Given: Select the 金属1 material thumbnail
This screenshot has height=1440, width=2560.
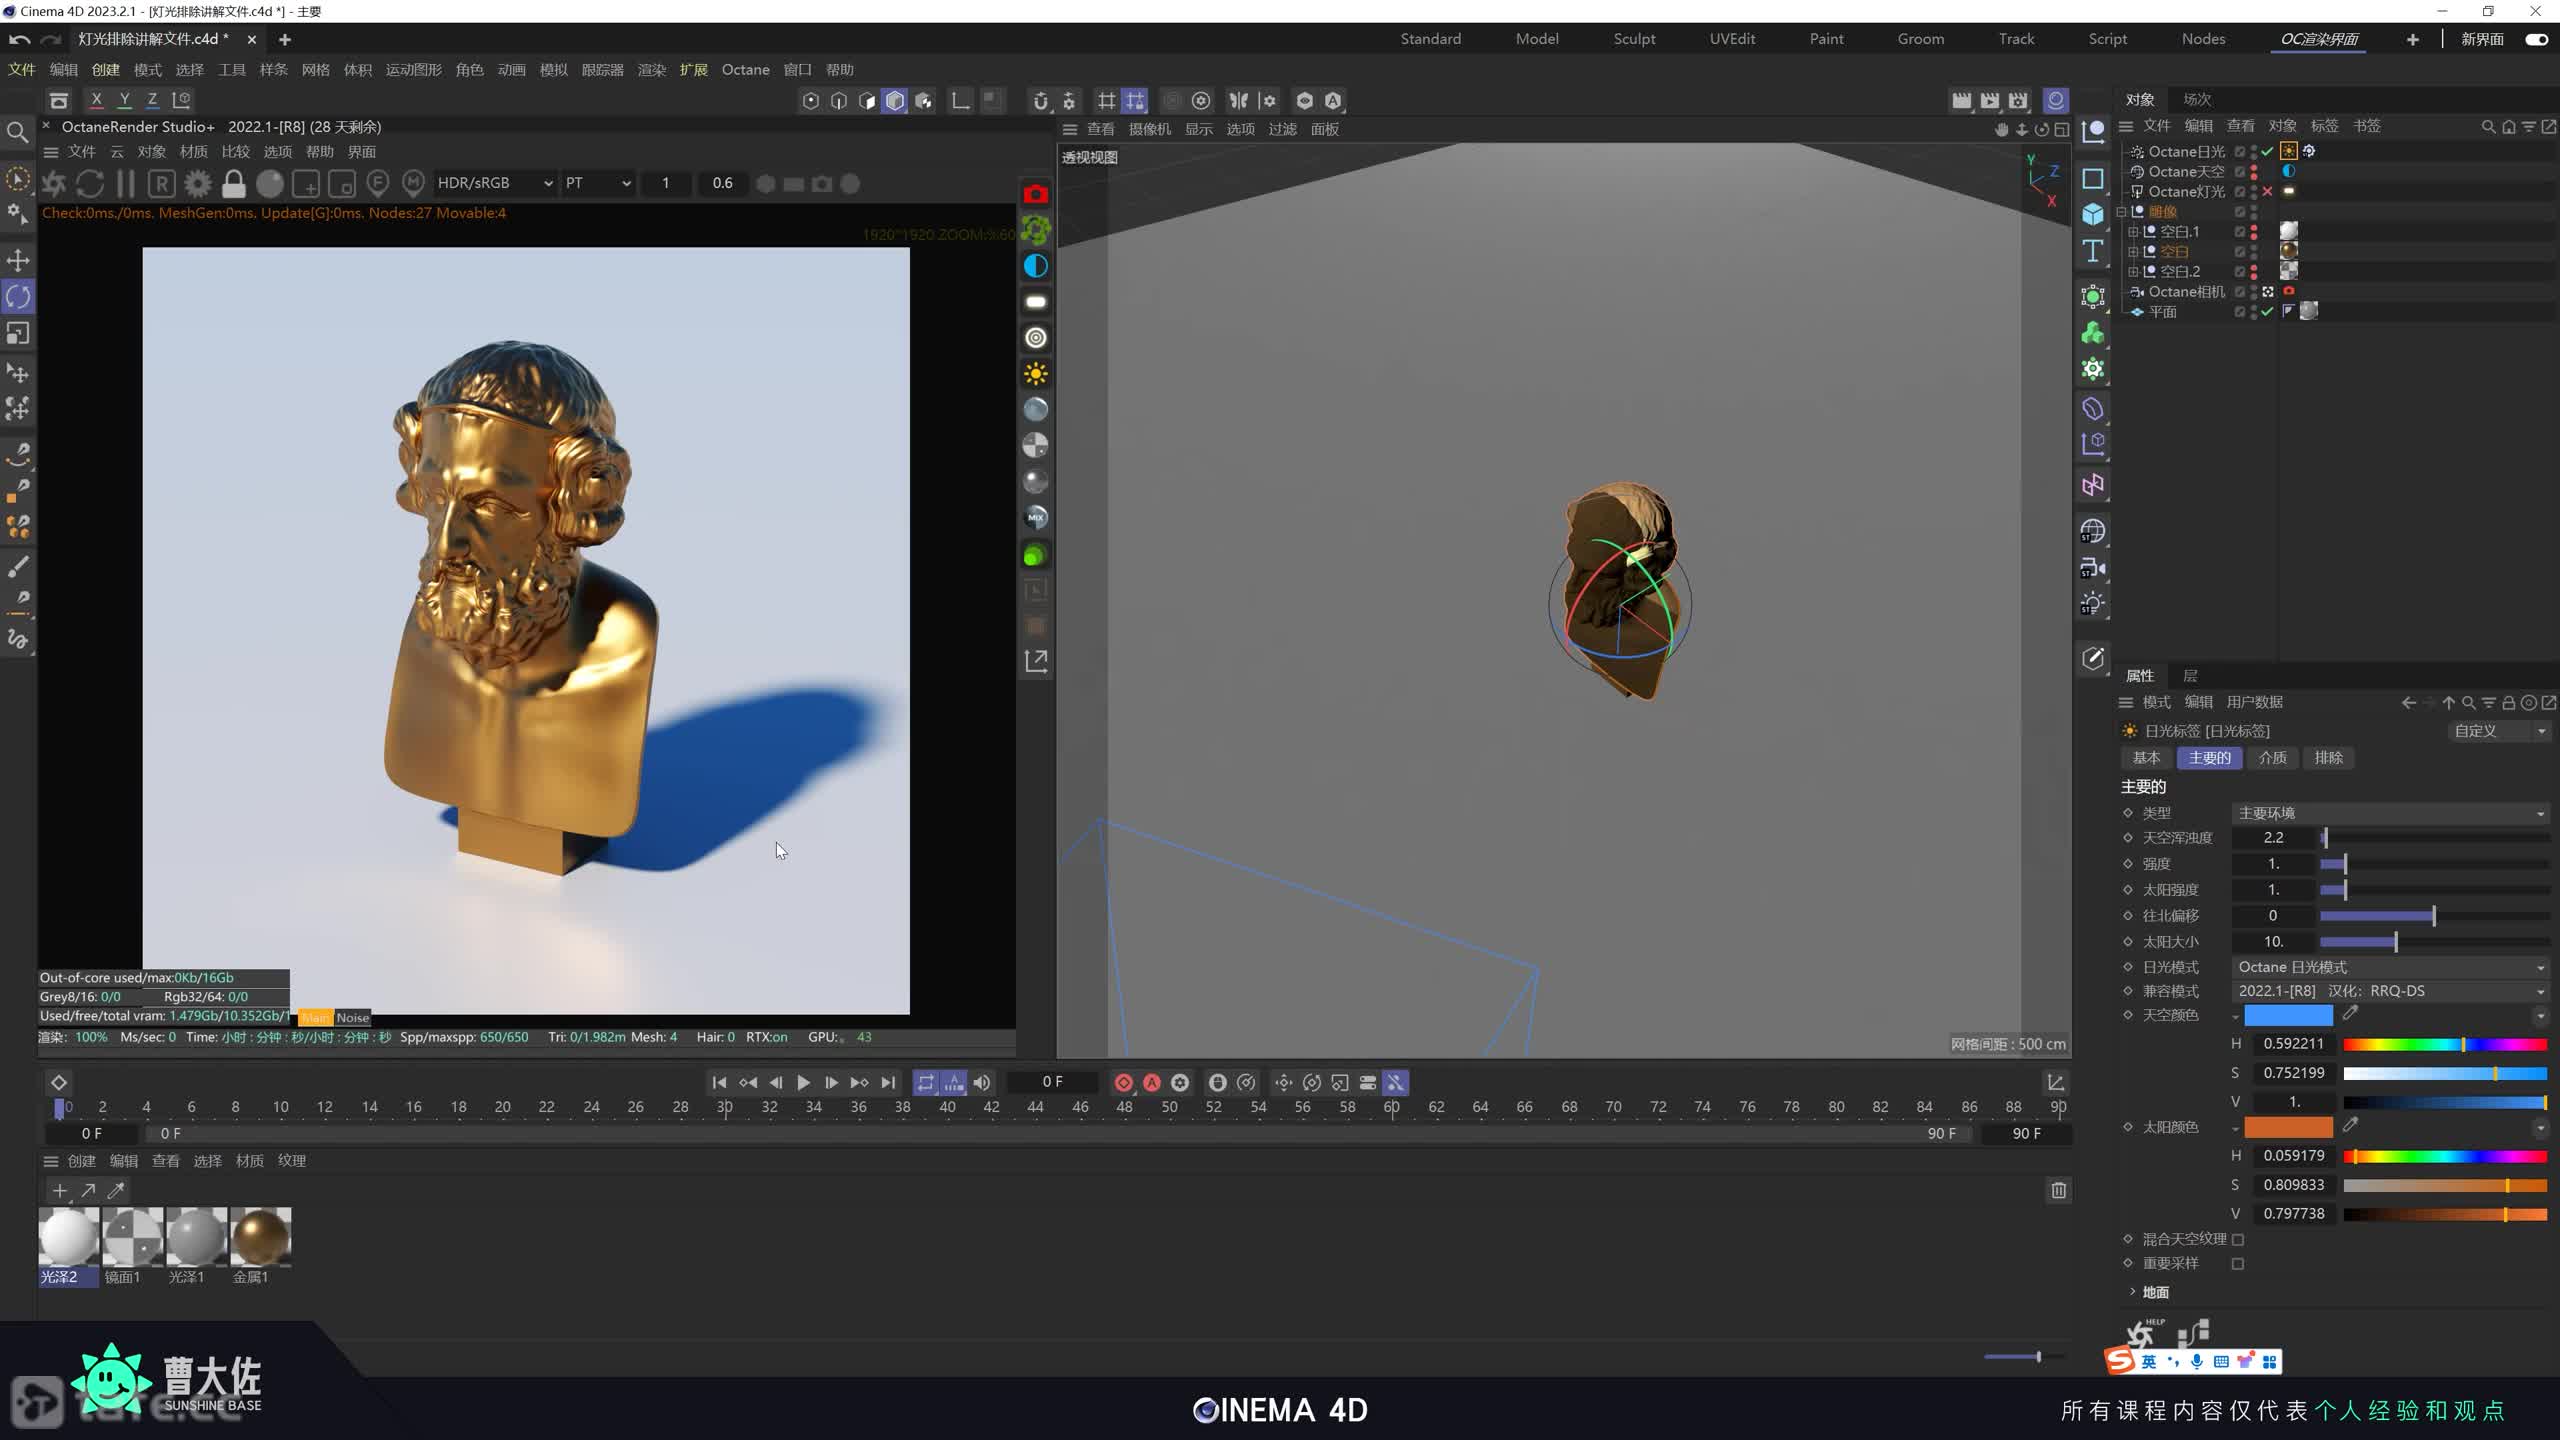Looking at the screenshot, I should click(261, 1237).
